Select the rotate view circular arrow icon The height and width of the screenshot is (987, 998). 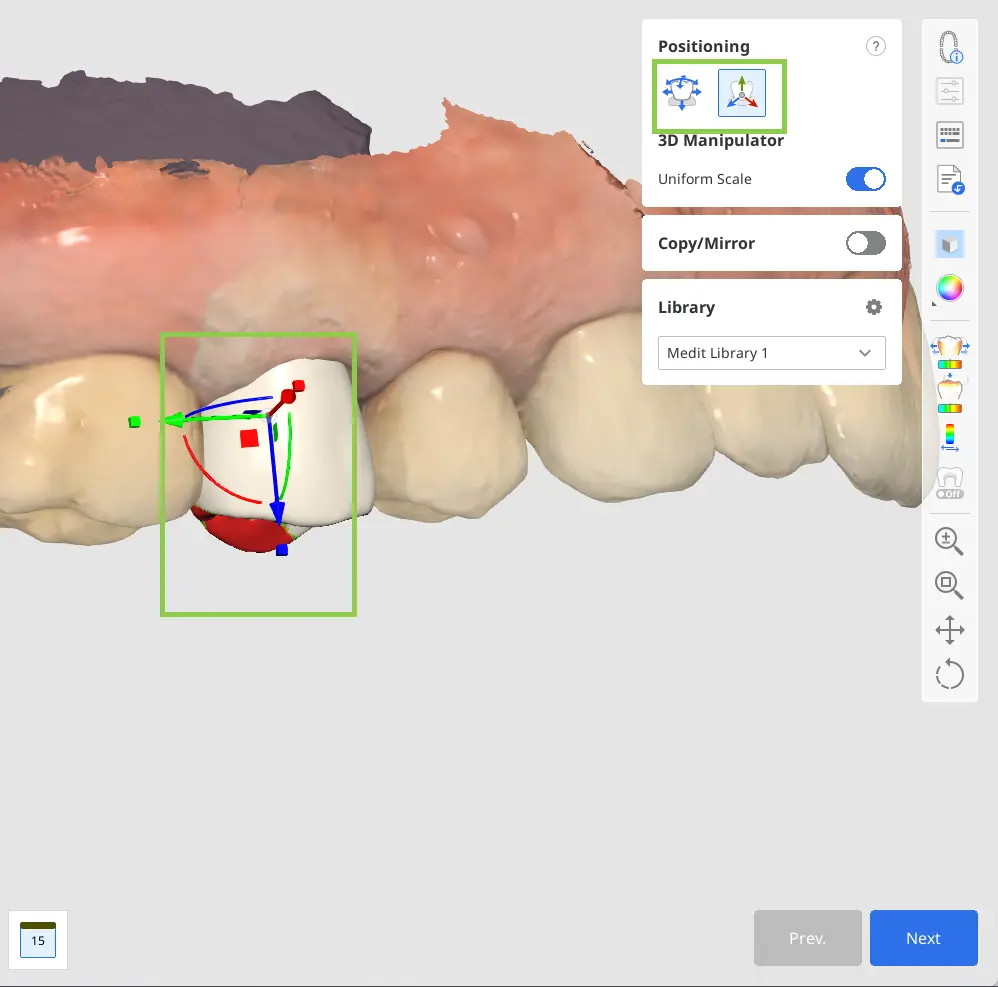click(x=950, y=674)
